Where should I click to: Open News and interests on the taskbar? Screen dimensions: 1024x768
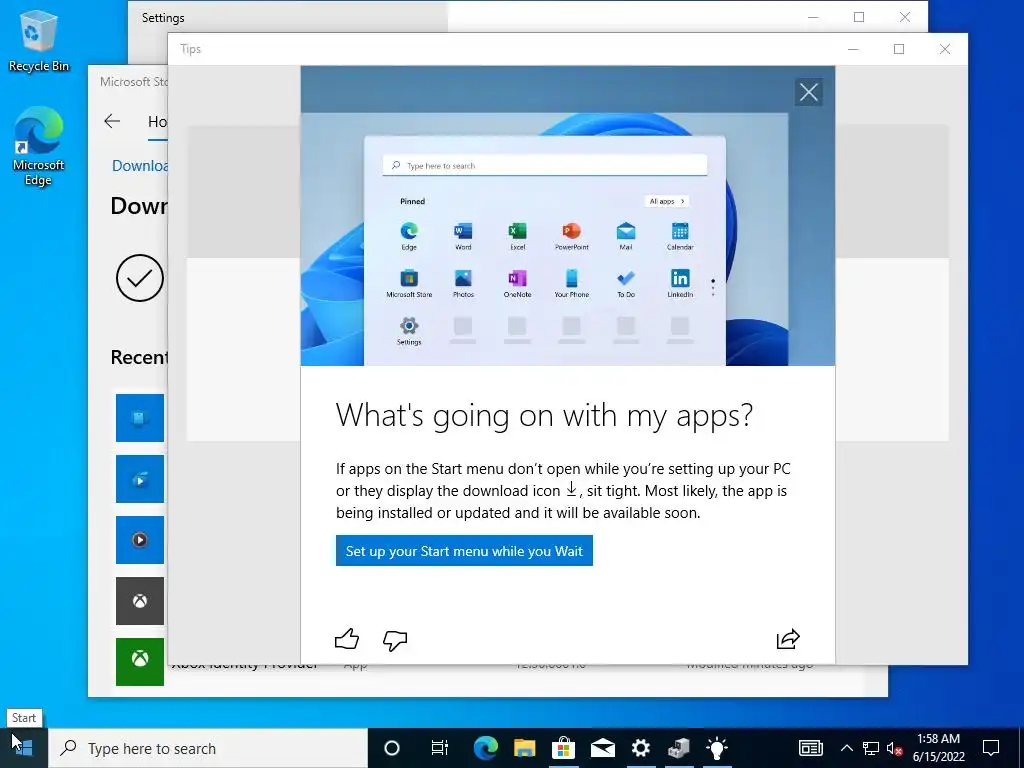coord(810,748)
